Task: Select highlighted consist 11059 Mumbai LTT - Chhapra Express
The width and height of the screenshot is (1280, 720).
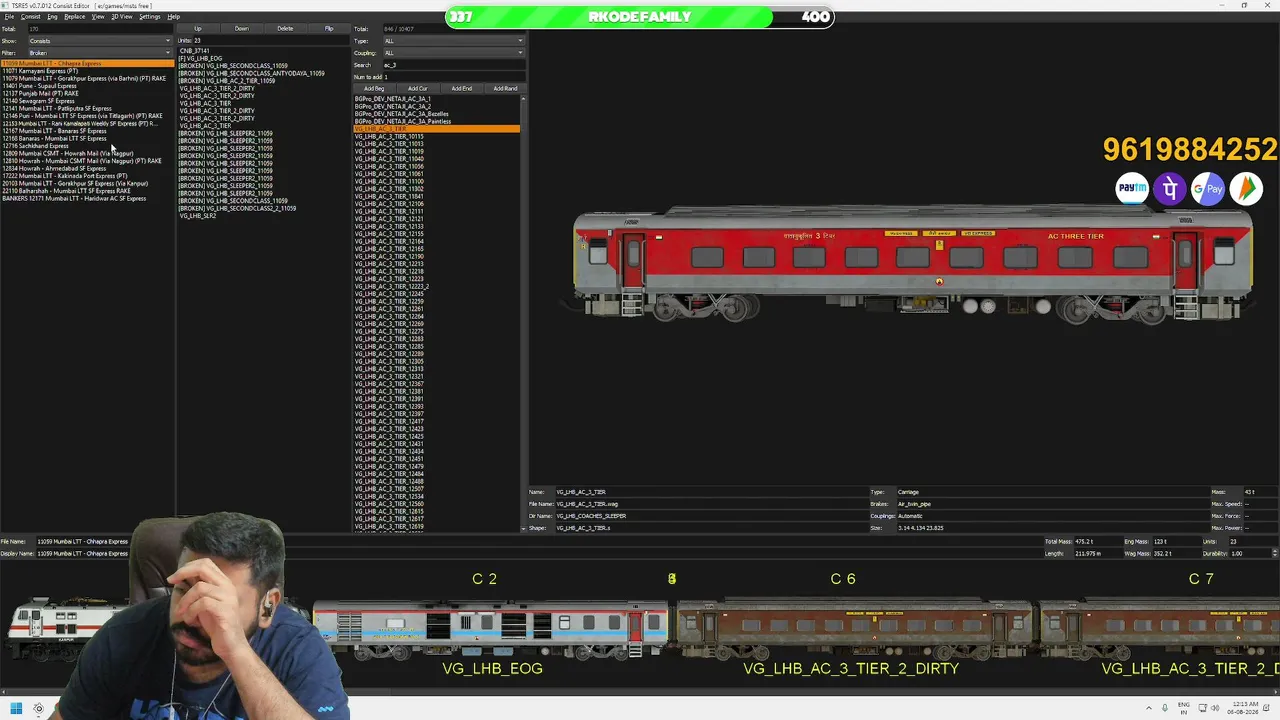Action: tap(87, 63)
